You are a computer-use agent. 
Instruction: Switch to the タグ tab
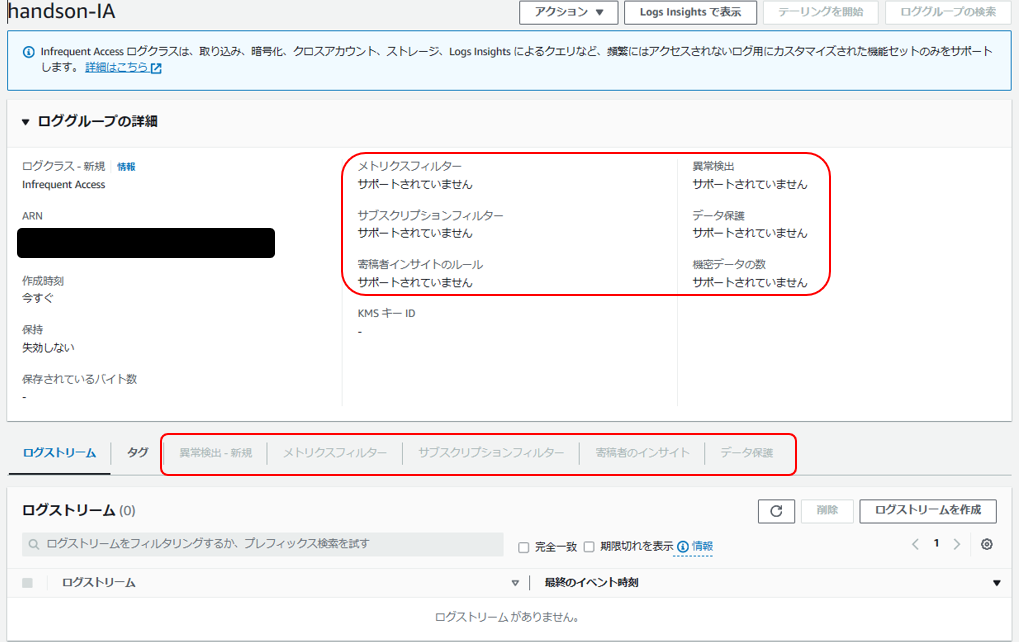tap(138, 452)
